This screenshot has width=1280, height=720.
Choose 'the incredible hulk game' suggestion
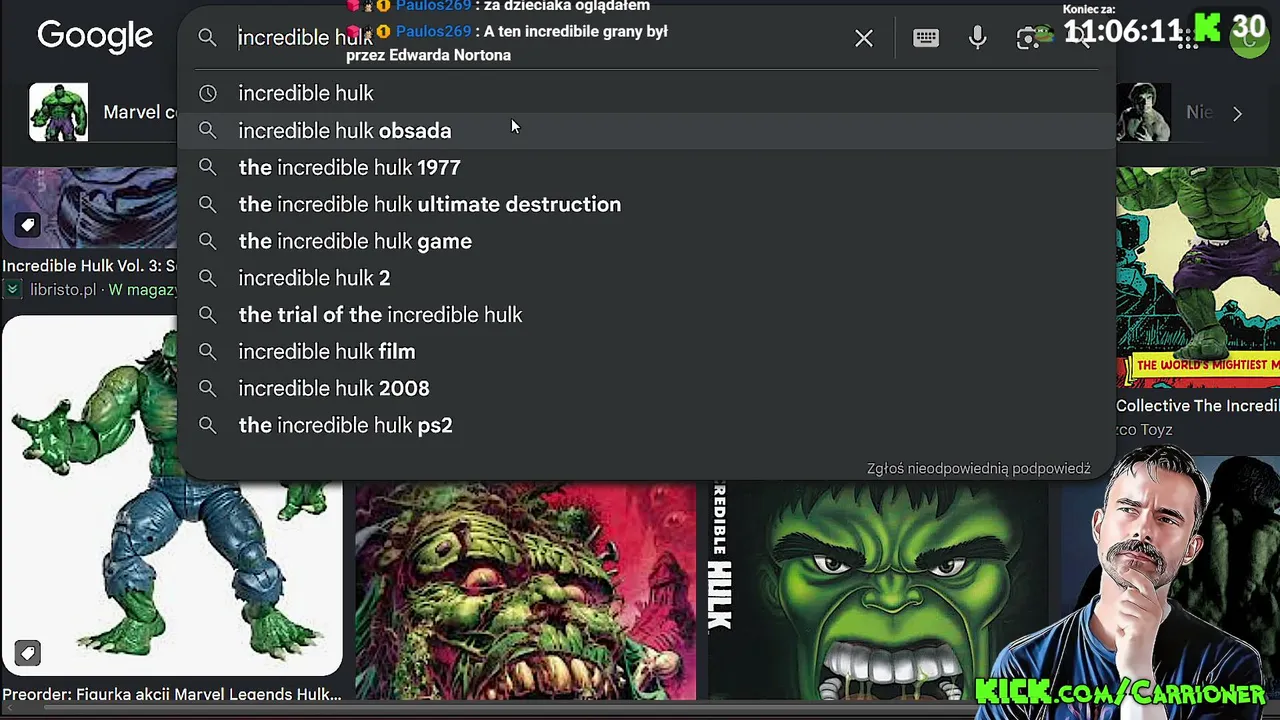(x=646, y=241)
